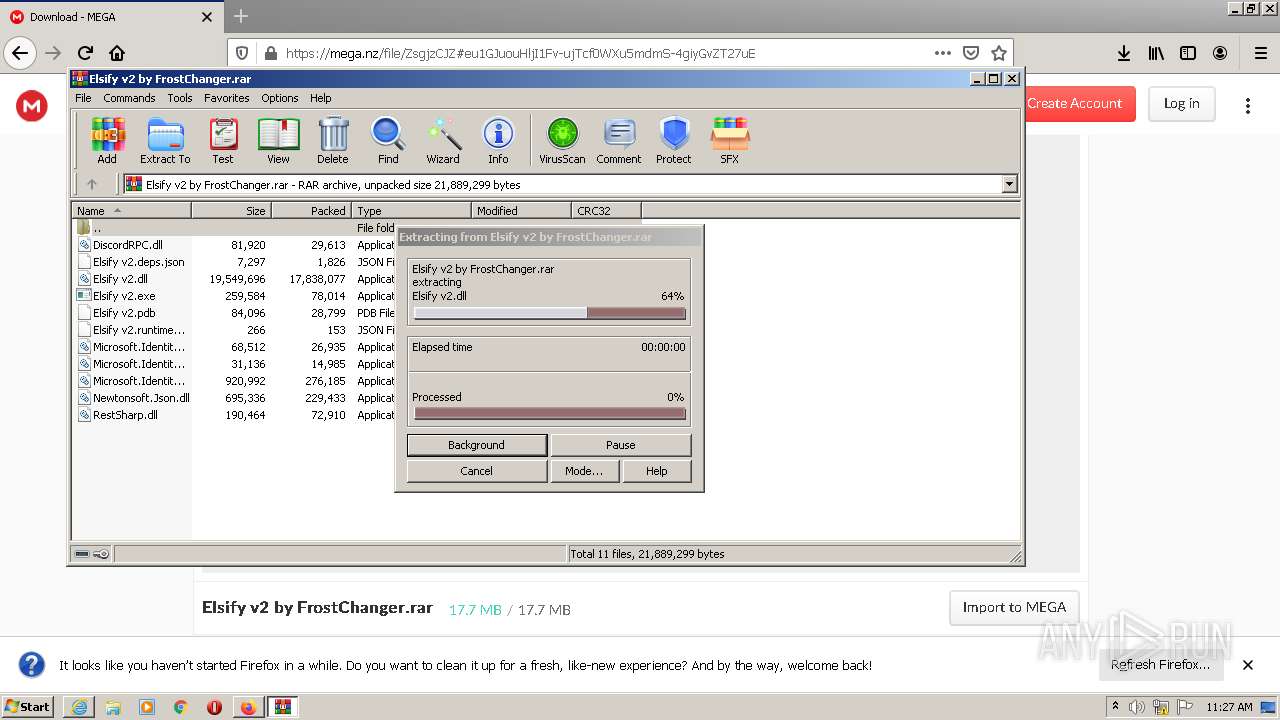
Task: Open Internet Explorer from taskbar
Action: 79,707
